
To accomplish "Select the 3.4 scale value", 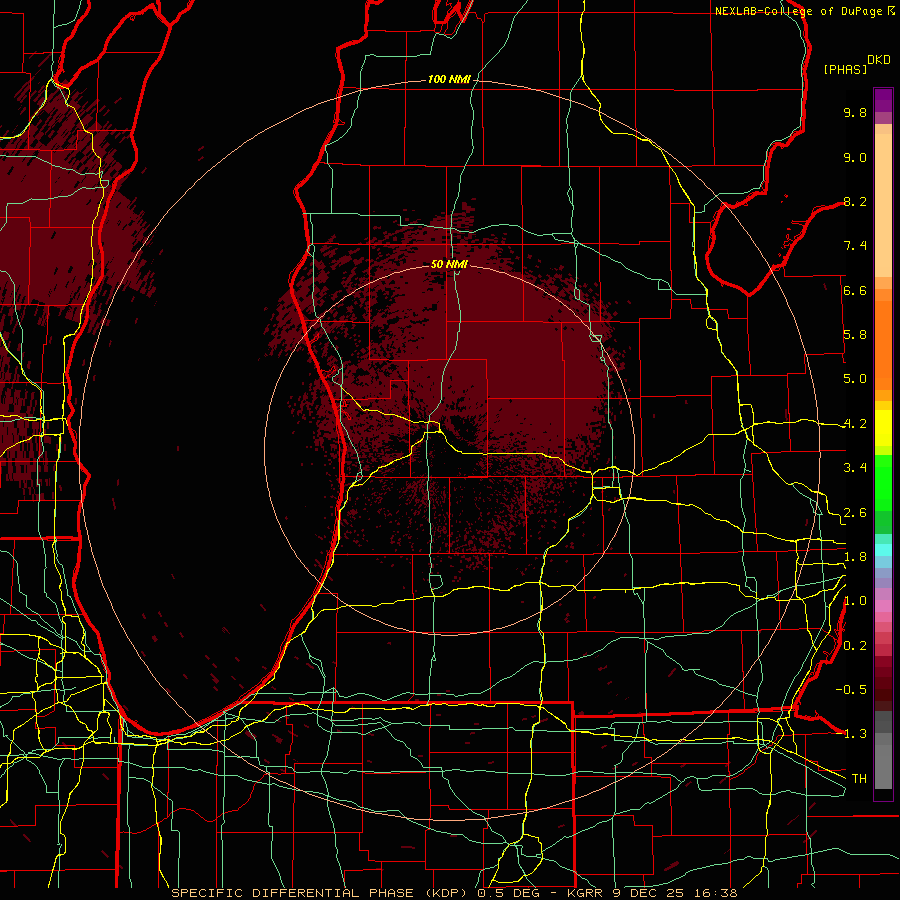I will point(855,468).
